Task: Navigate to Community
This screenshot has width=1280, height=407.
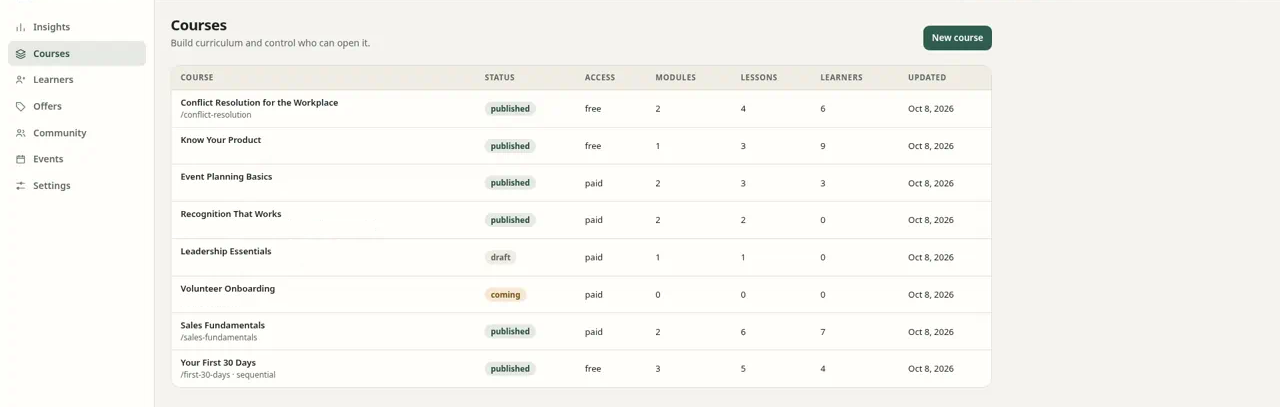Action: [77, 133]
